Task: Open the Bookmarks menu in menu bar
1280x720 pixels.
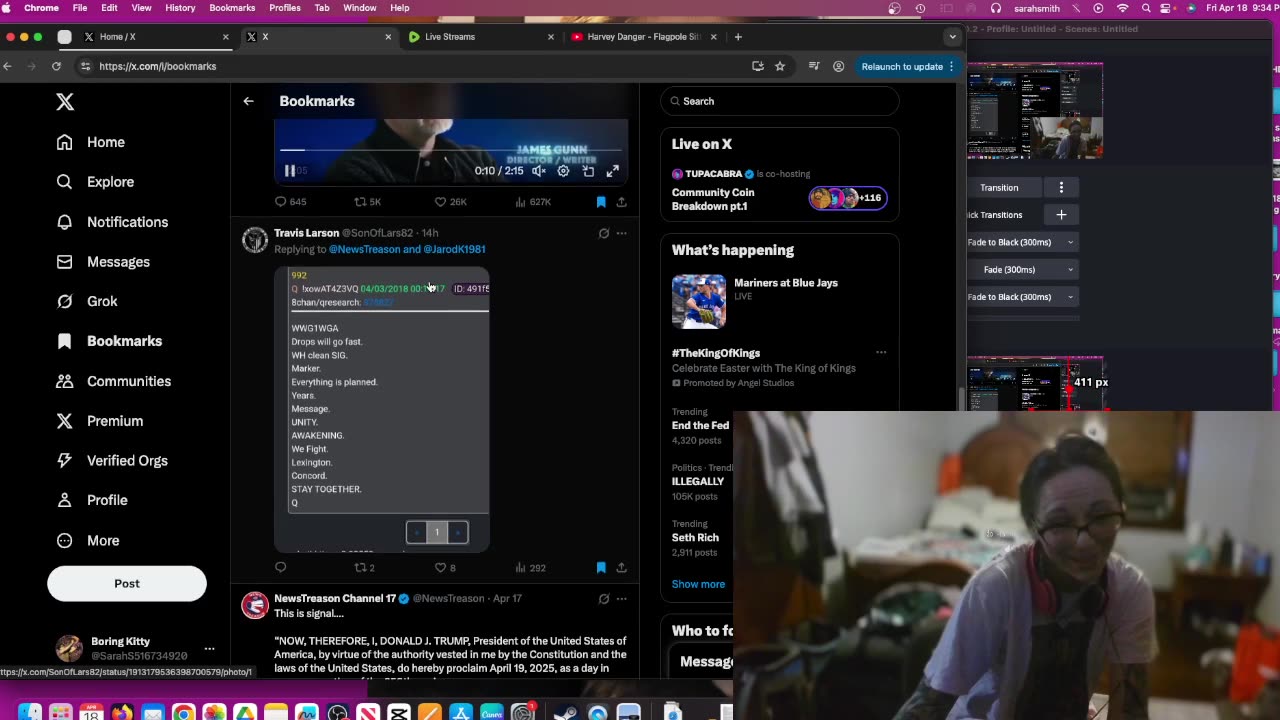Action: (232, 8)
